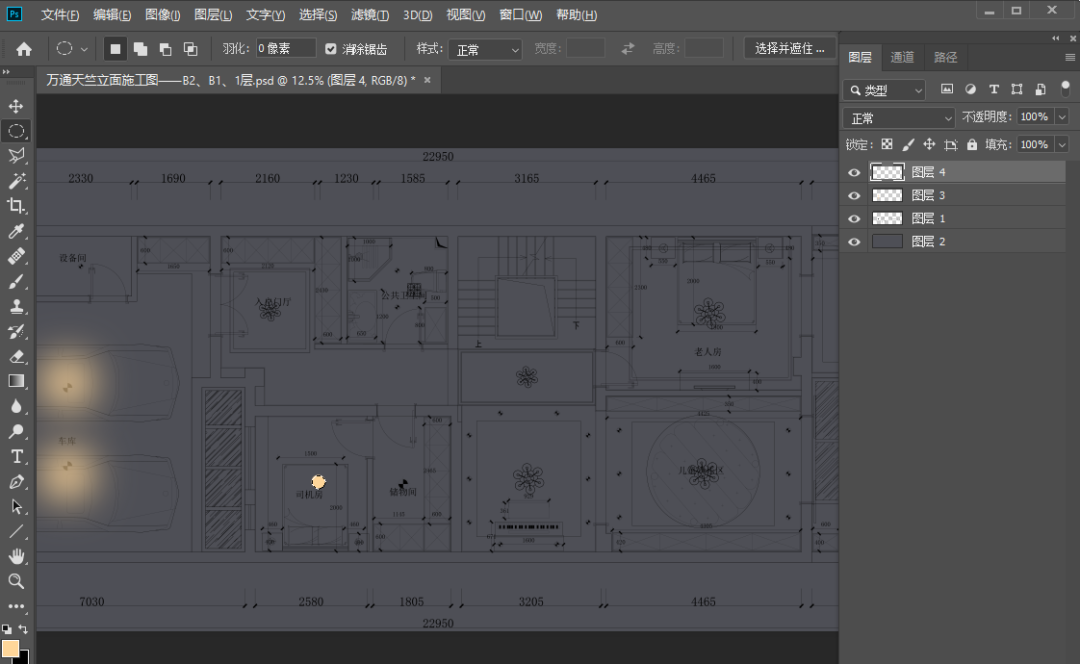
Task: Lock image pixels with brush icon
Action: [908, 145]
